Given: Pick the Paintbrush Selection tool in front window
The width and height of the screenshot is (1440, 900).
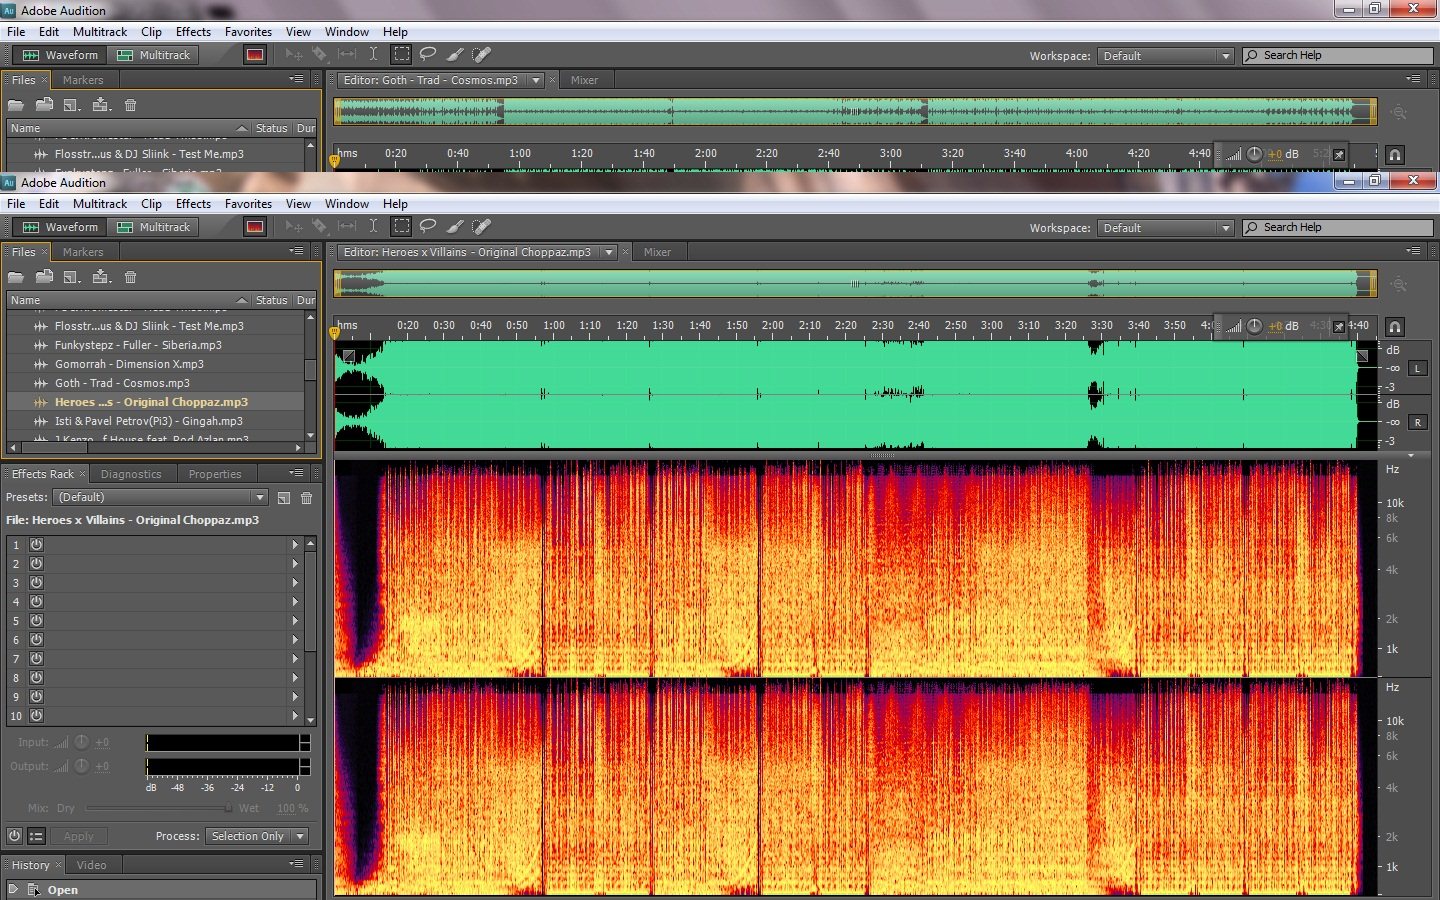Looking at the screenshot, I should 455,227.
